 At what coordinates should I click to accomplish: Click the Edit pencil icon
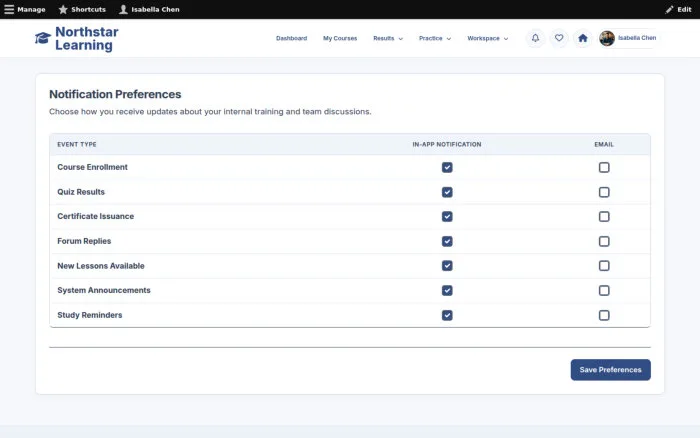[669, 9]
